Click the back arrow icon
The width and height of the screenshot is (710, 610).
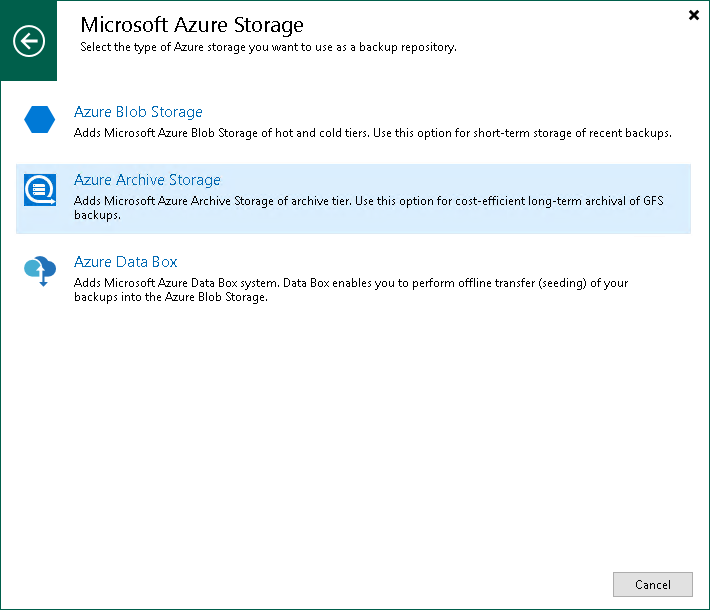pos(29,41)
